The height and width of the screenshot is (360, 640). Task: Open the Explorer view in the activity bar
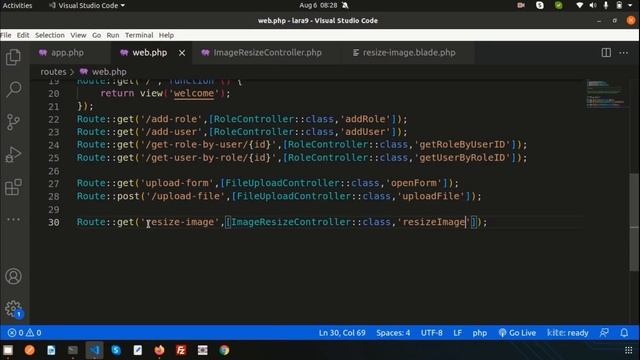click(x=13, y=57)
